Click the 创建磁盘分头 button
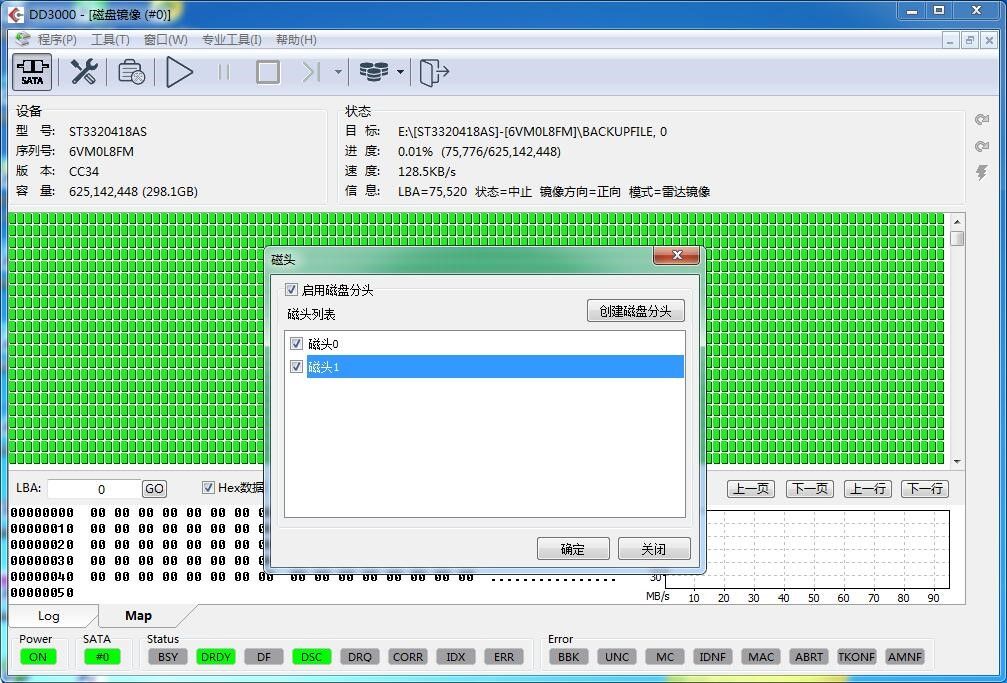The width and height of the screenshot is (1007, 683). coord(636,311)
